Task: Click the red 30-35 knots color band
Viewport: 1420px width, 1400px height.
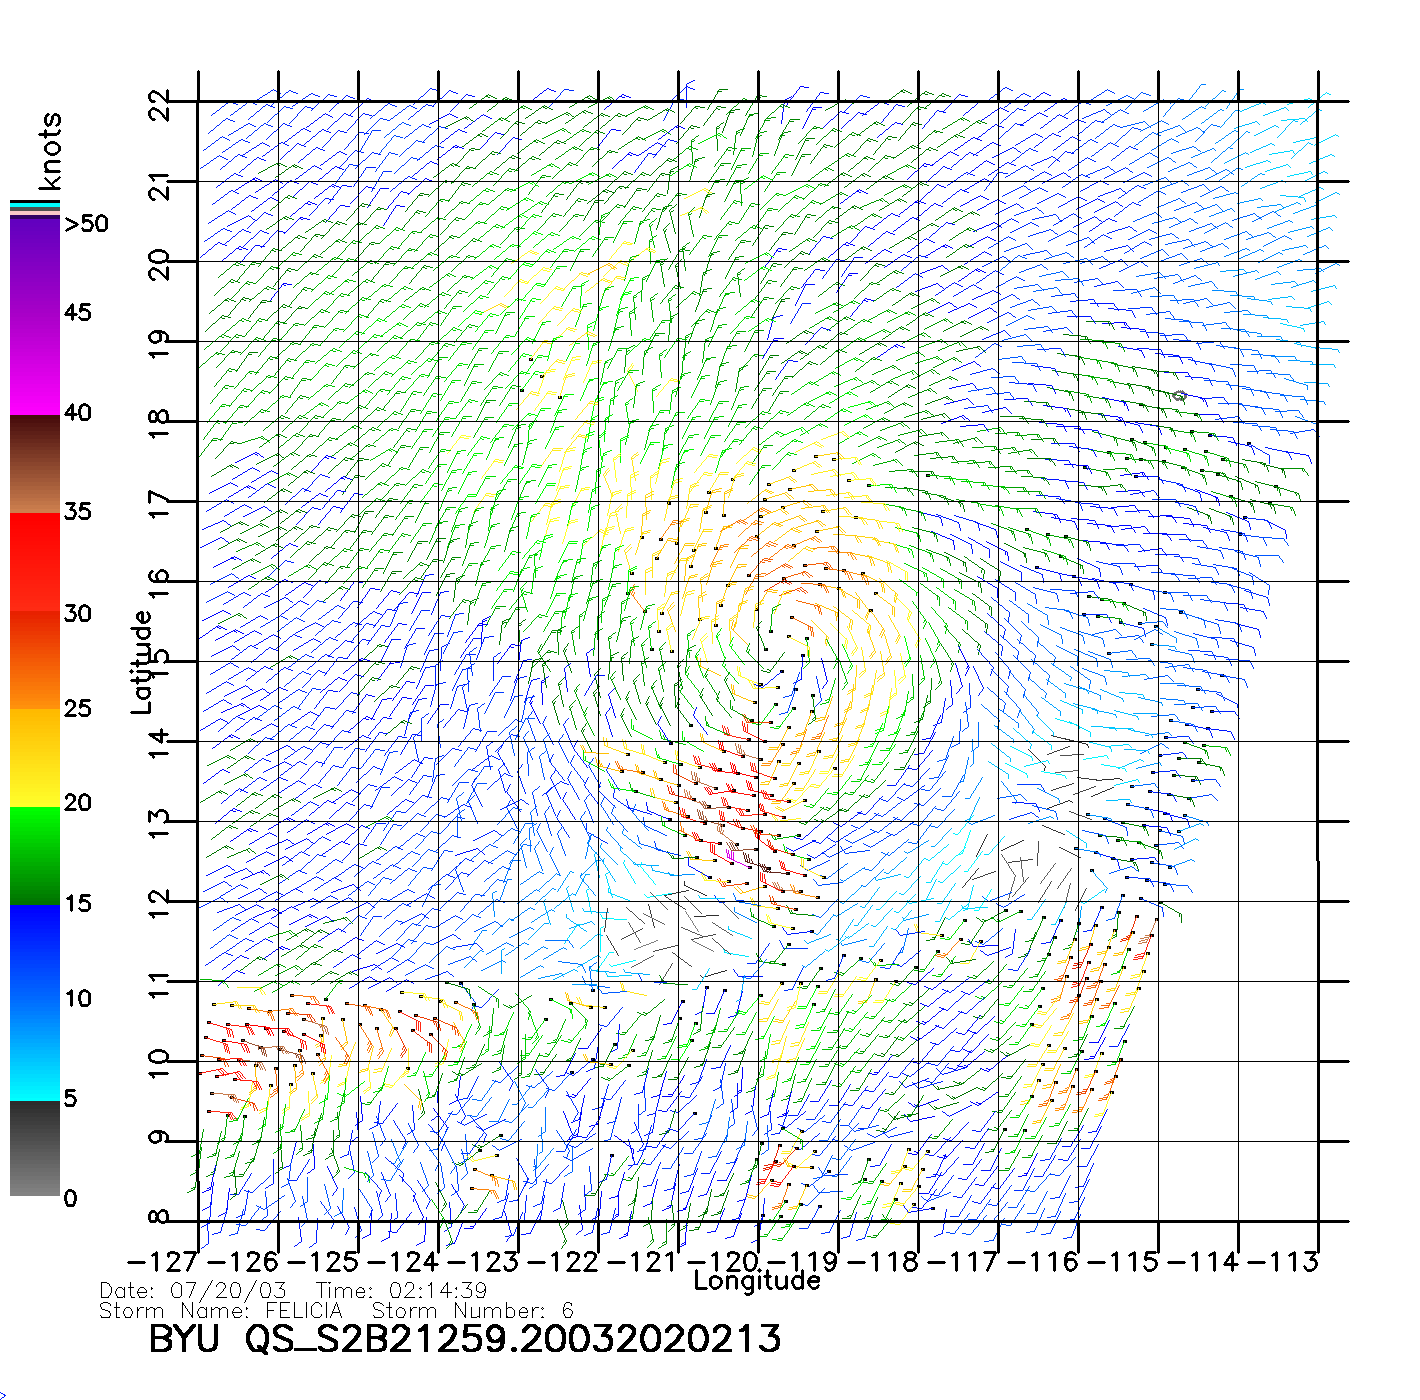Action: click(x=34, y=562)
